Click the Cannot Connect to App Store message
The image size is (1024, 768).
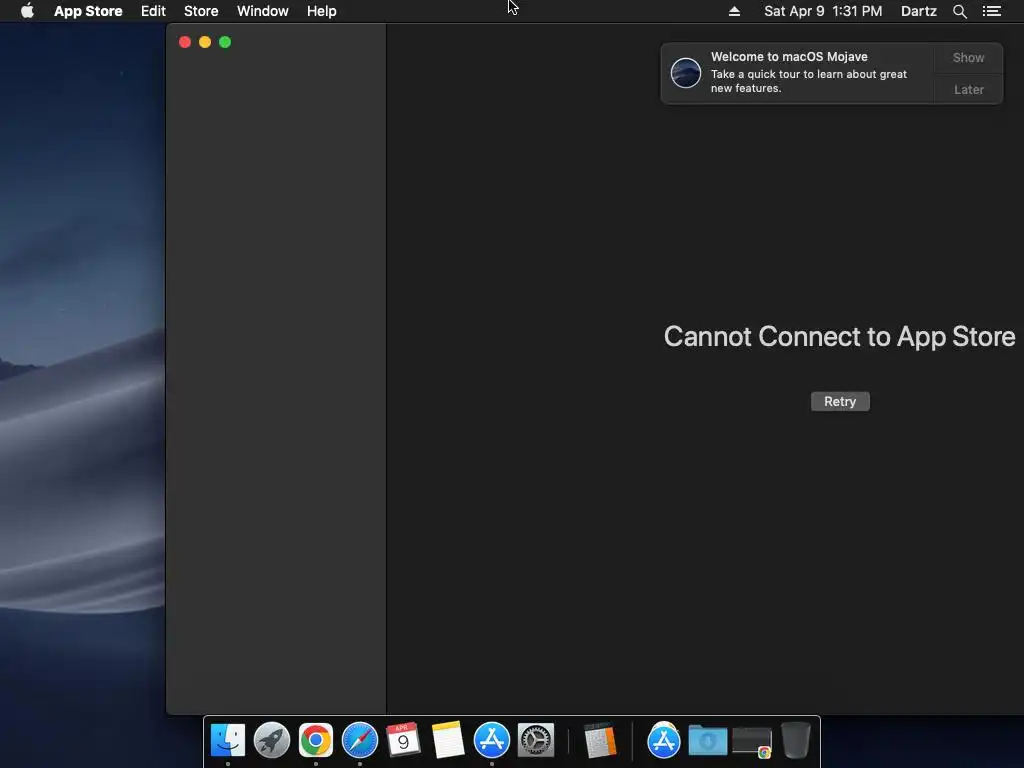coord(839,336)
